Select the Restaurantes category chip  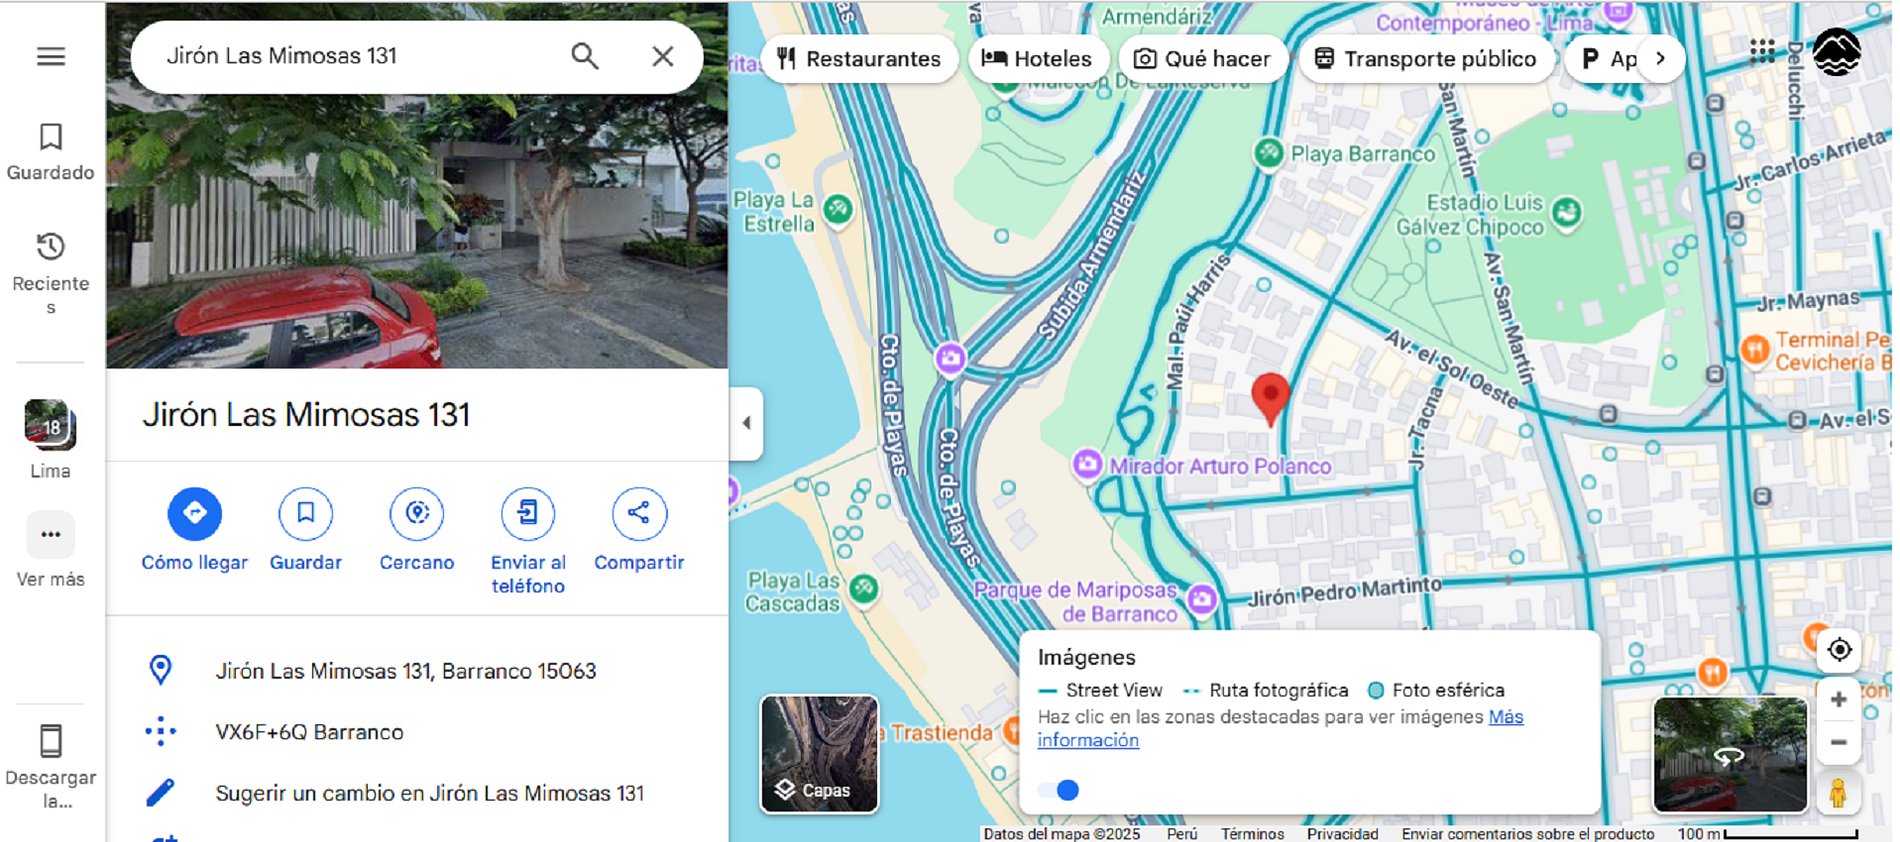coord(860,59)
